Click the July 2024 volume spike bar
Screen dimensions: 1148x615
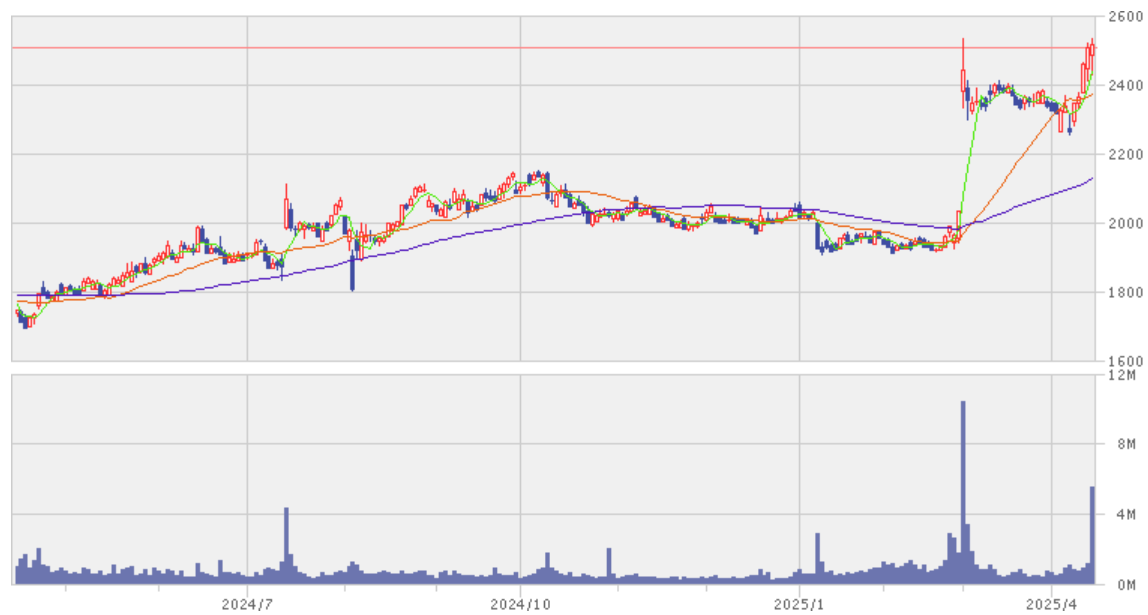tap(286, 545)
